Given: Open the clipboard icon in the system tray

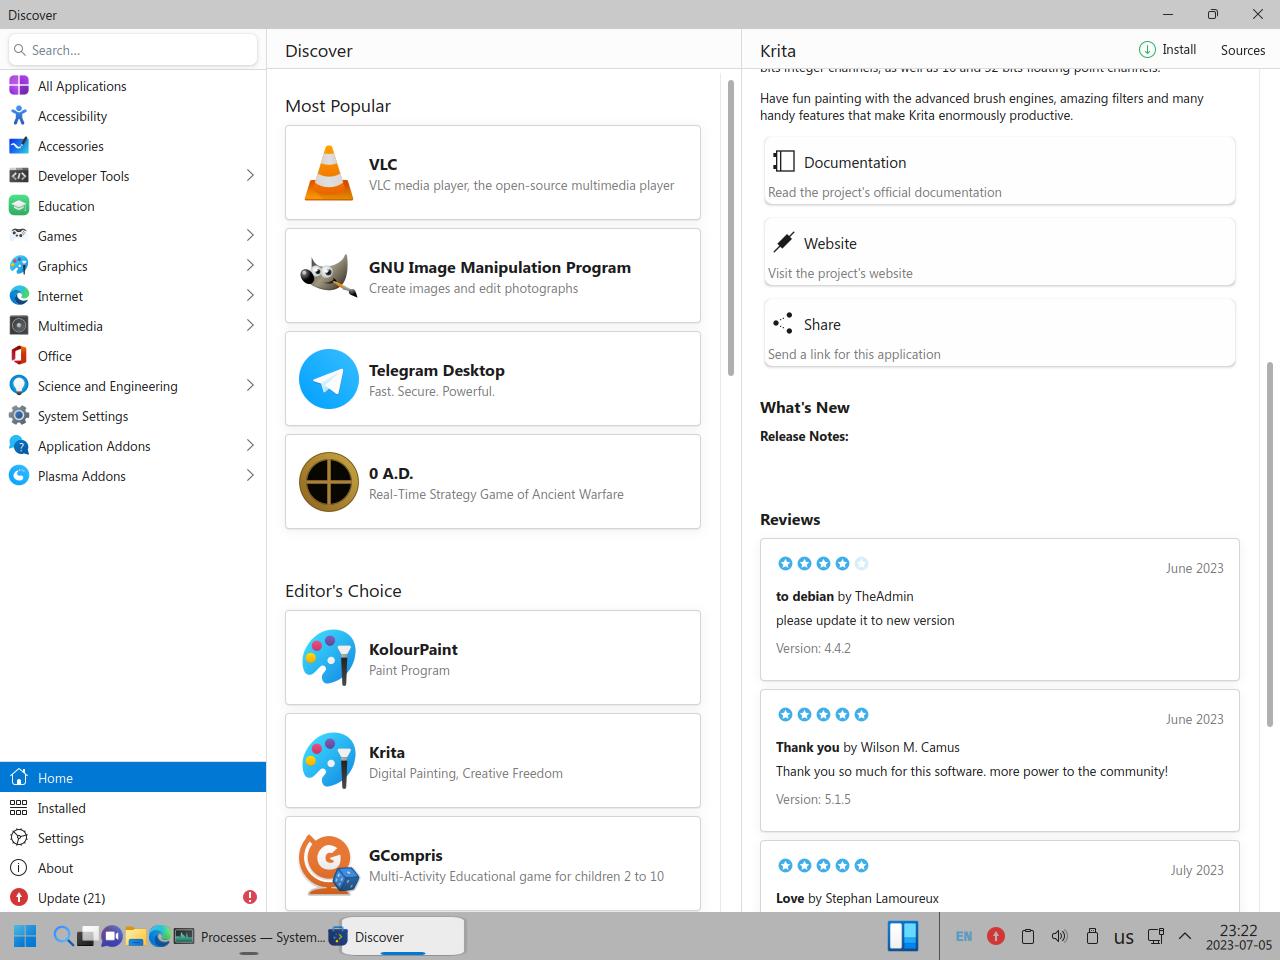Looking at the screenshot, I should (x=1027, y=937).
